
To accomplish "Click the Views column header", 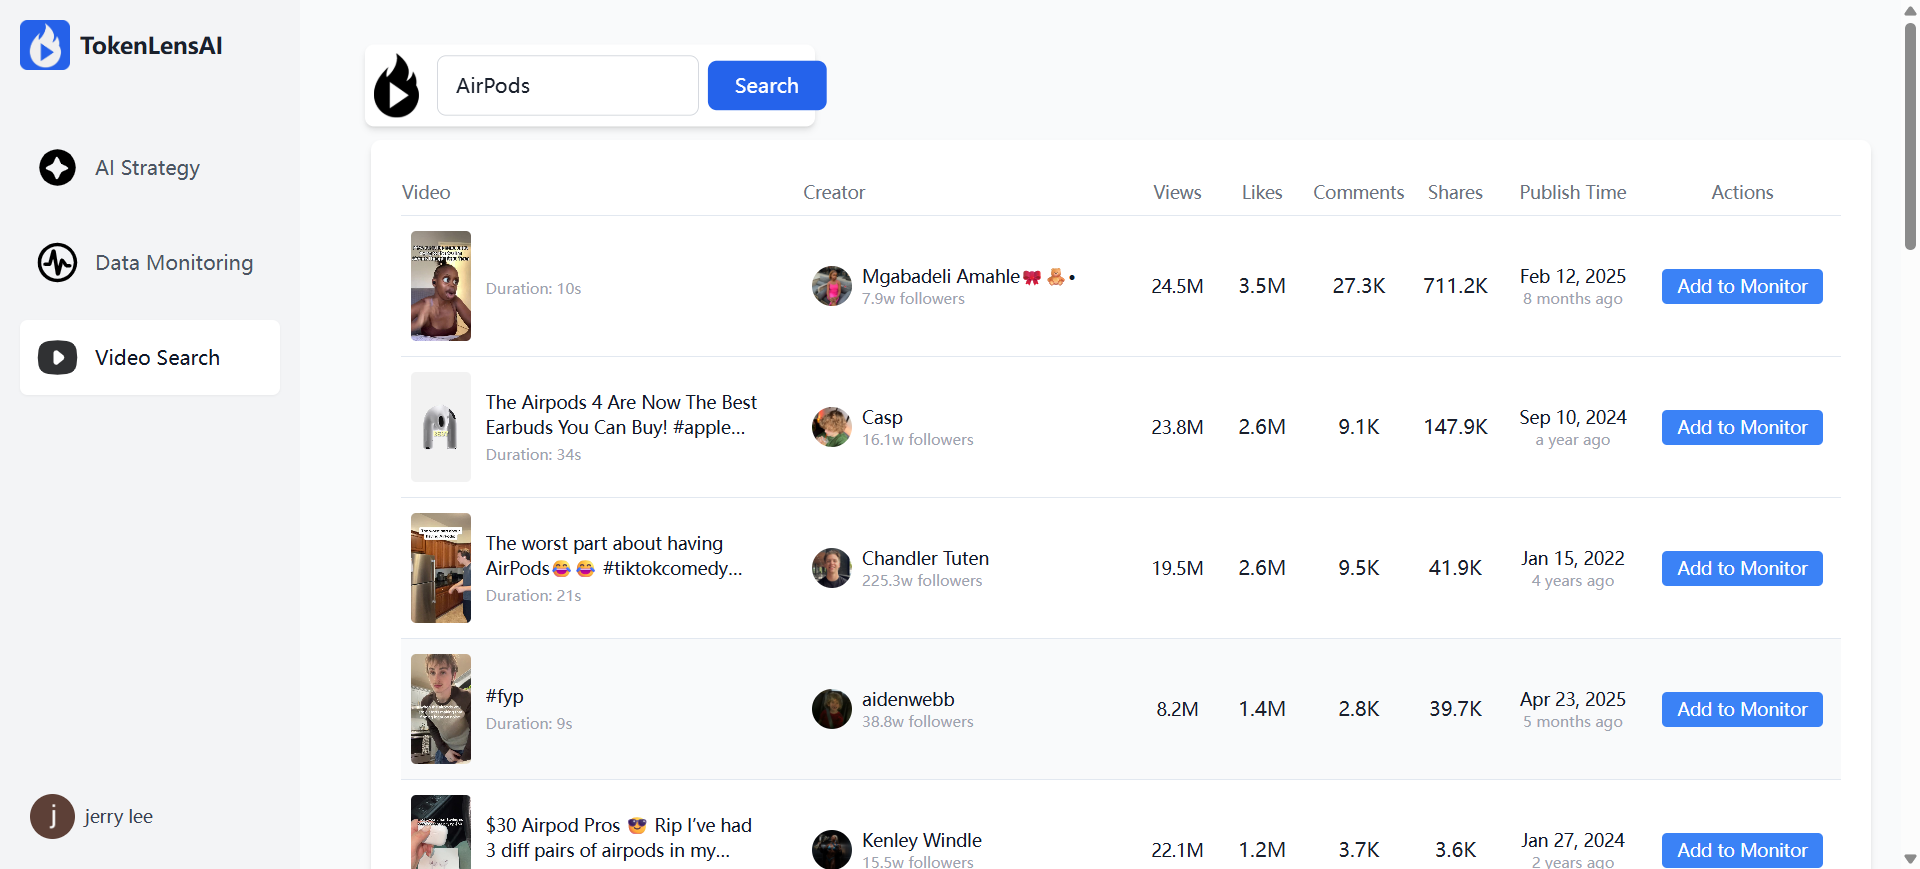I will [1177, 192].
